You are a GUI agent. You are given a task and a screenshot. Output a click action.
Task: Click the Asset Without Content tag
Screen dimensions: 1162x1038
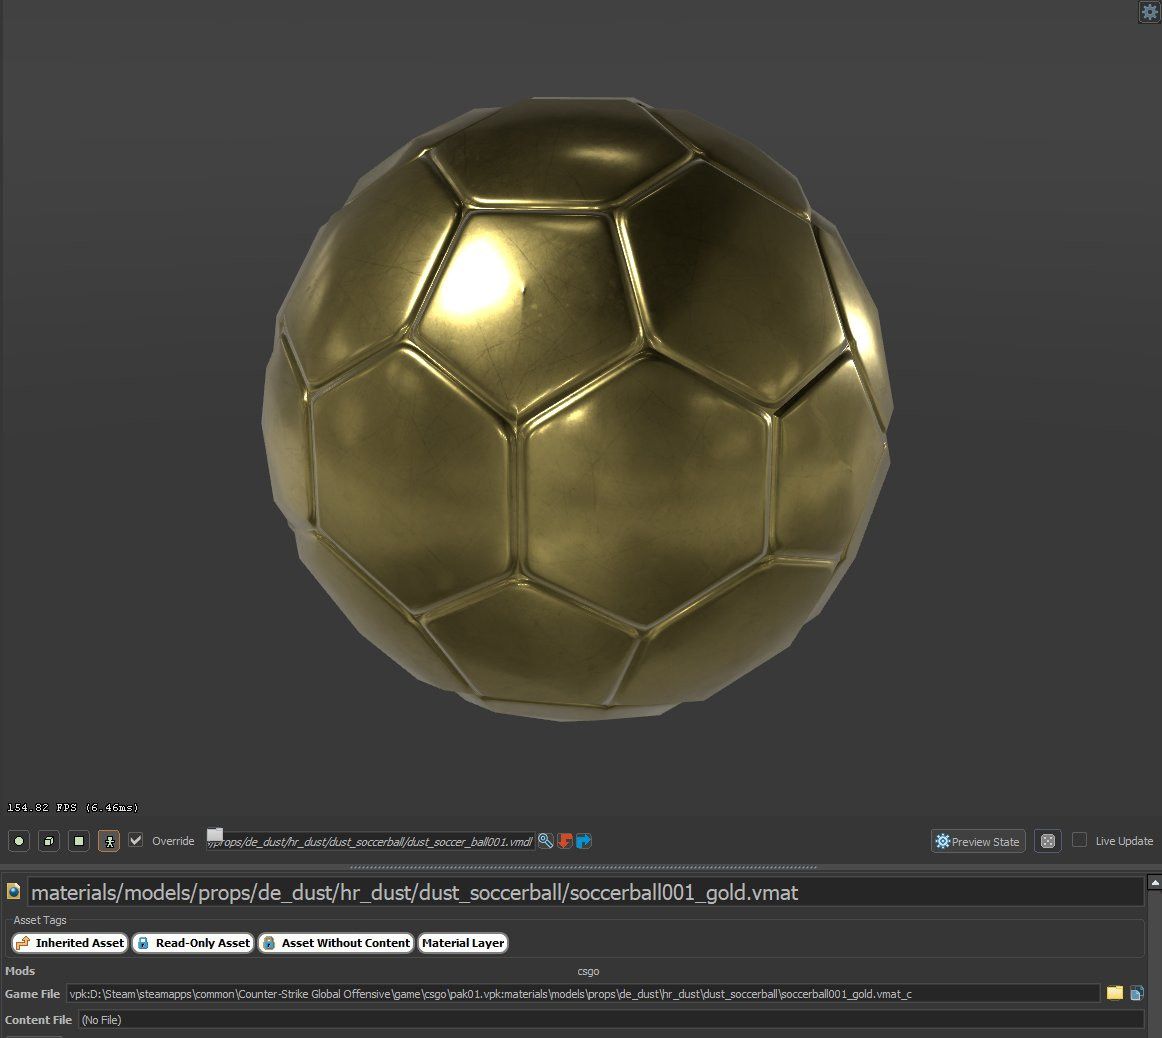tap(335, 942)
